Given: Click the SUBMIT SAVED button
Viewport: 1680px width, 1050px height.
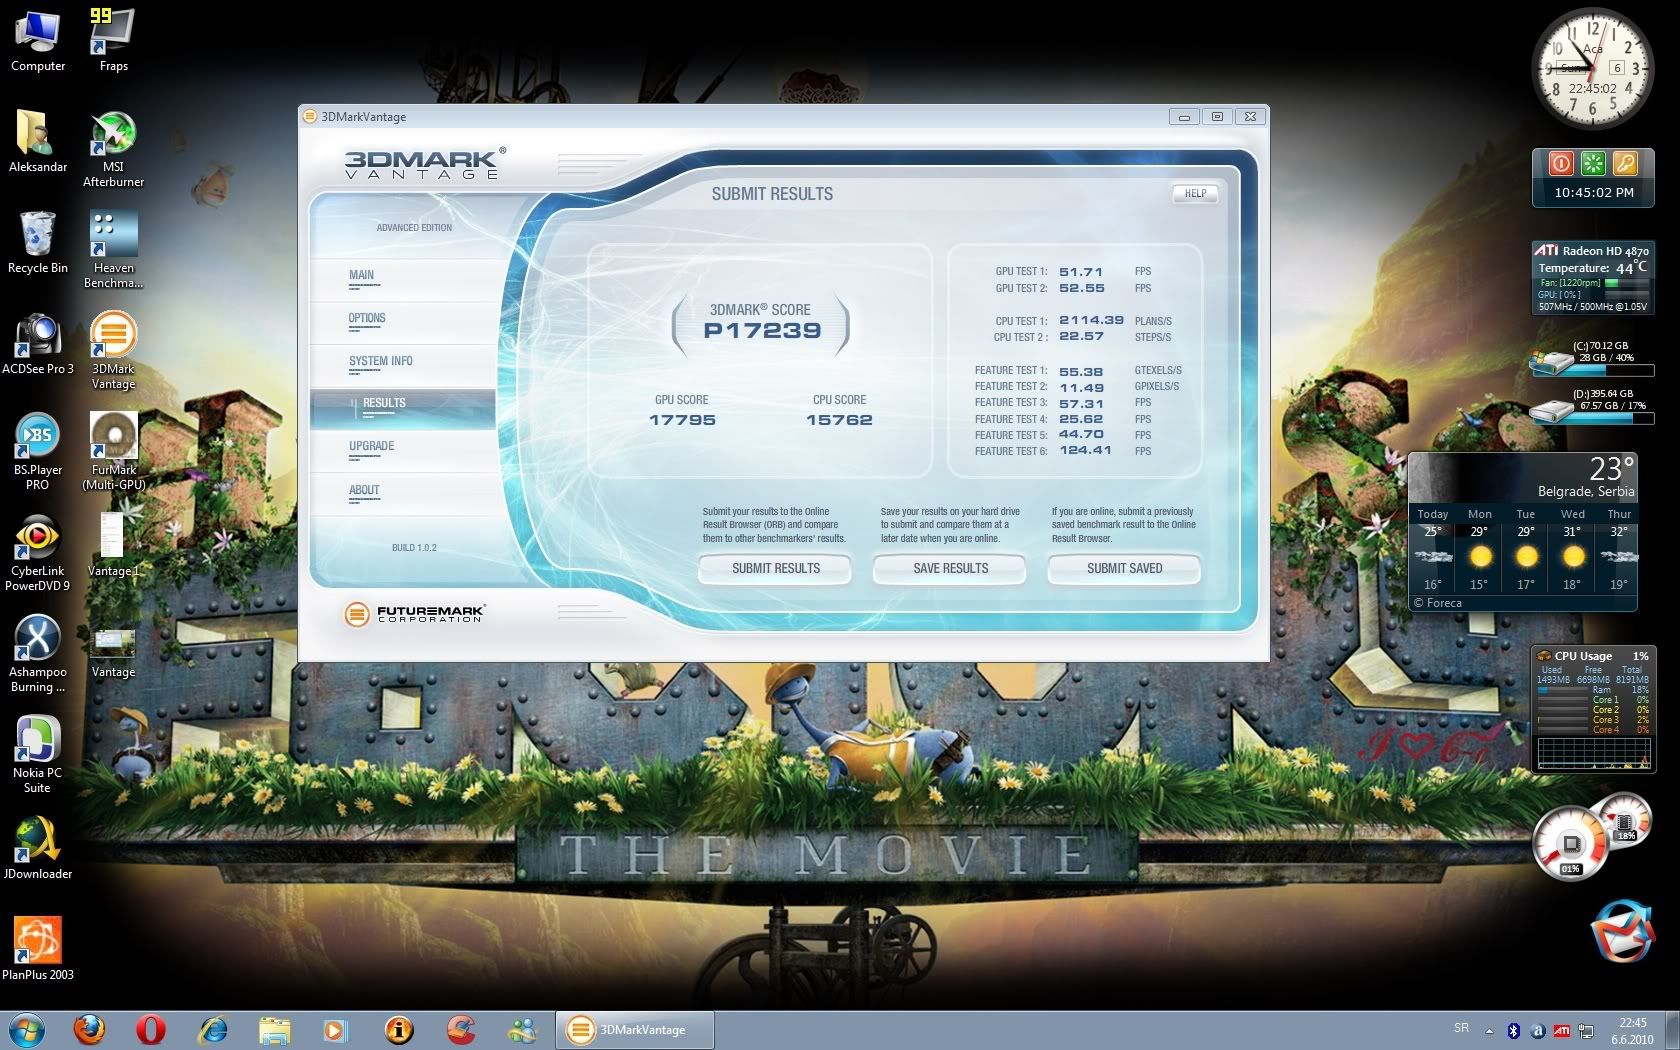Looking at the screenshot, I should (x=1124, y=568).
